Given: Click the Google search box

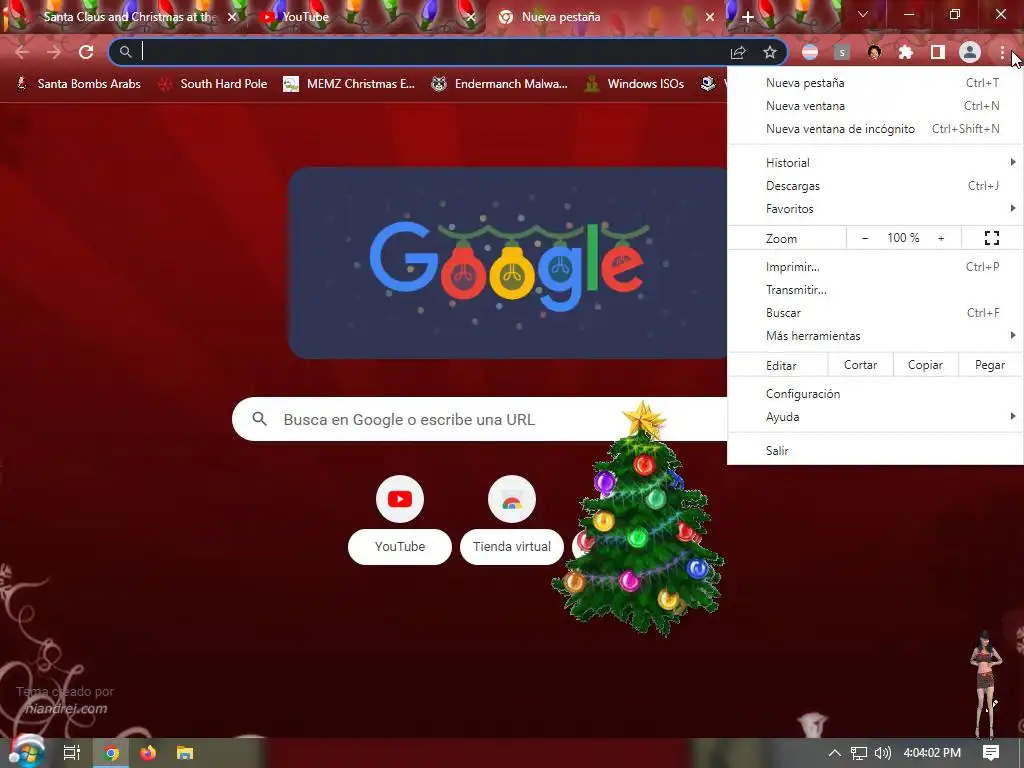Looking at the screenshot, I should (480, 419).
